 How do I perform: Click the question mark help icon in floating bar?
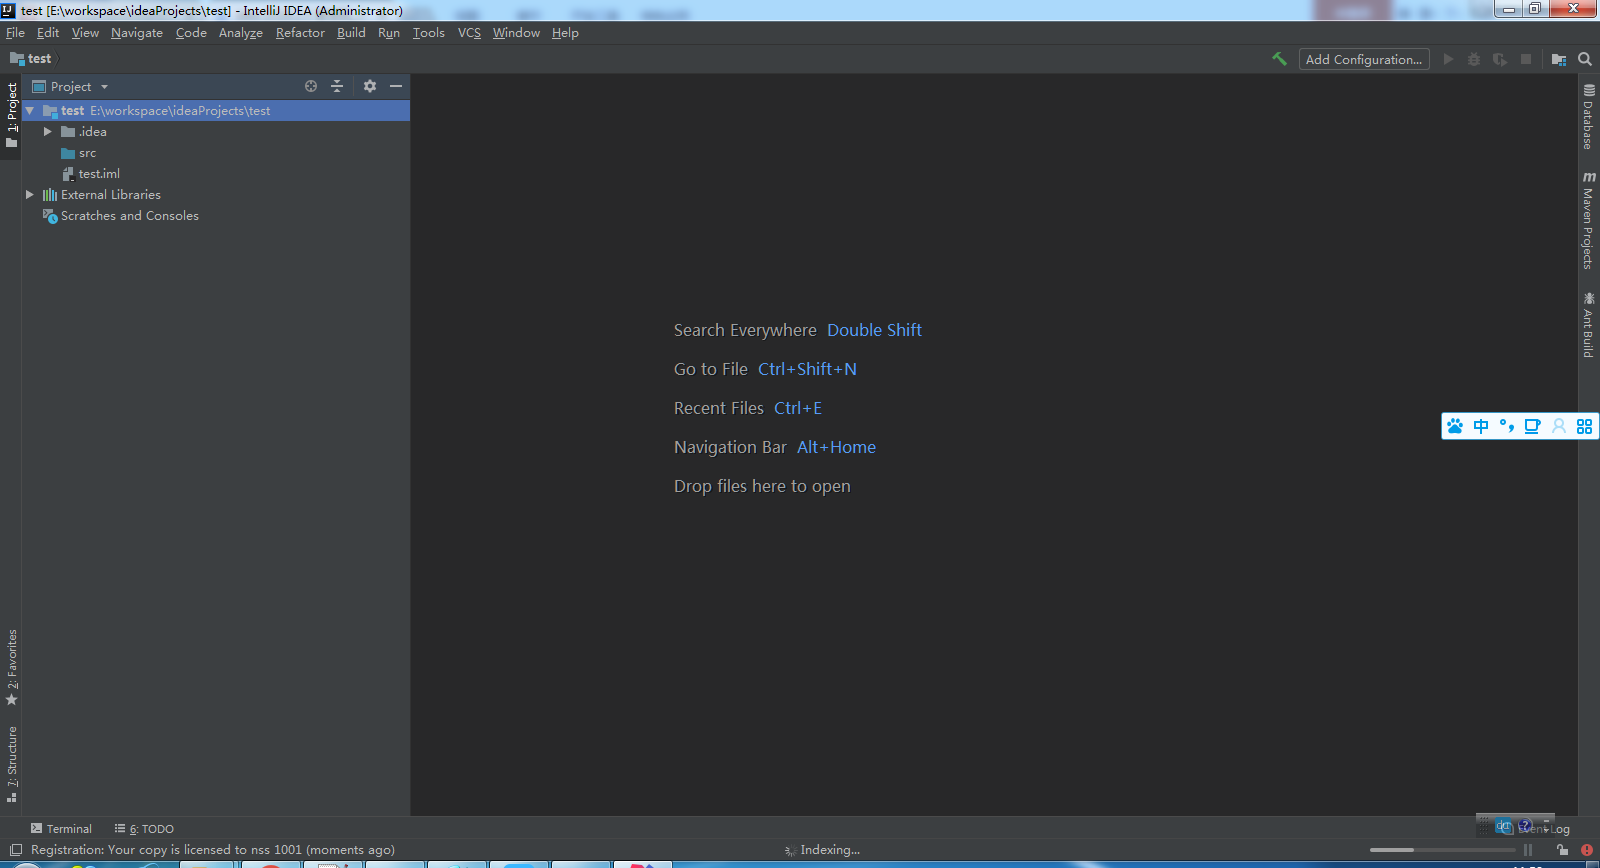1525,826
